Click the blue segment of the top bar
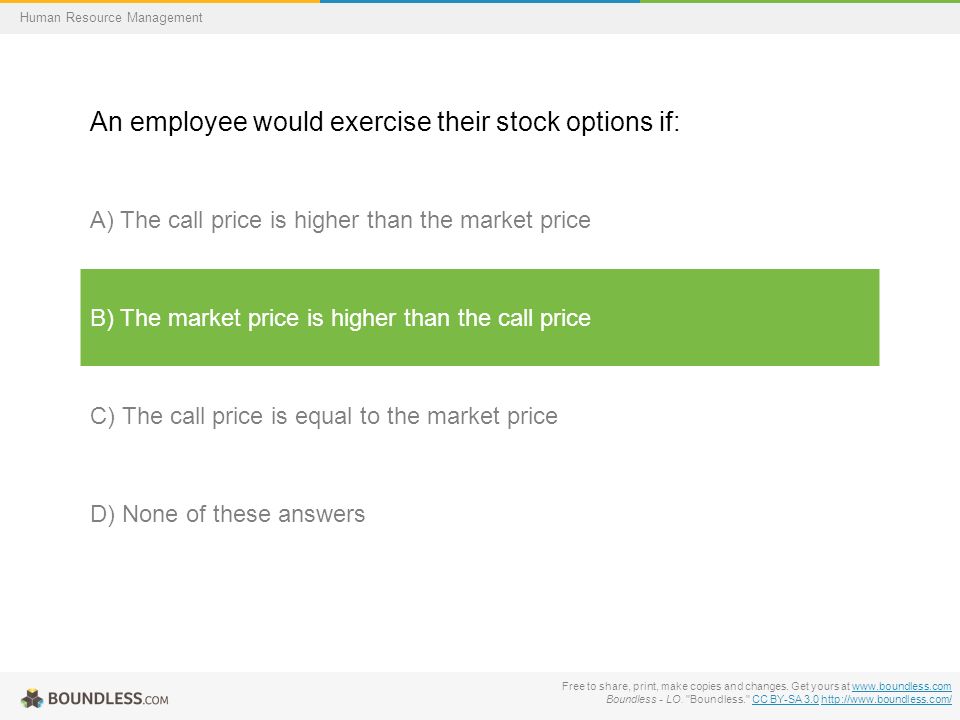 480,1
